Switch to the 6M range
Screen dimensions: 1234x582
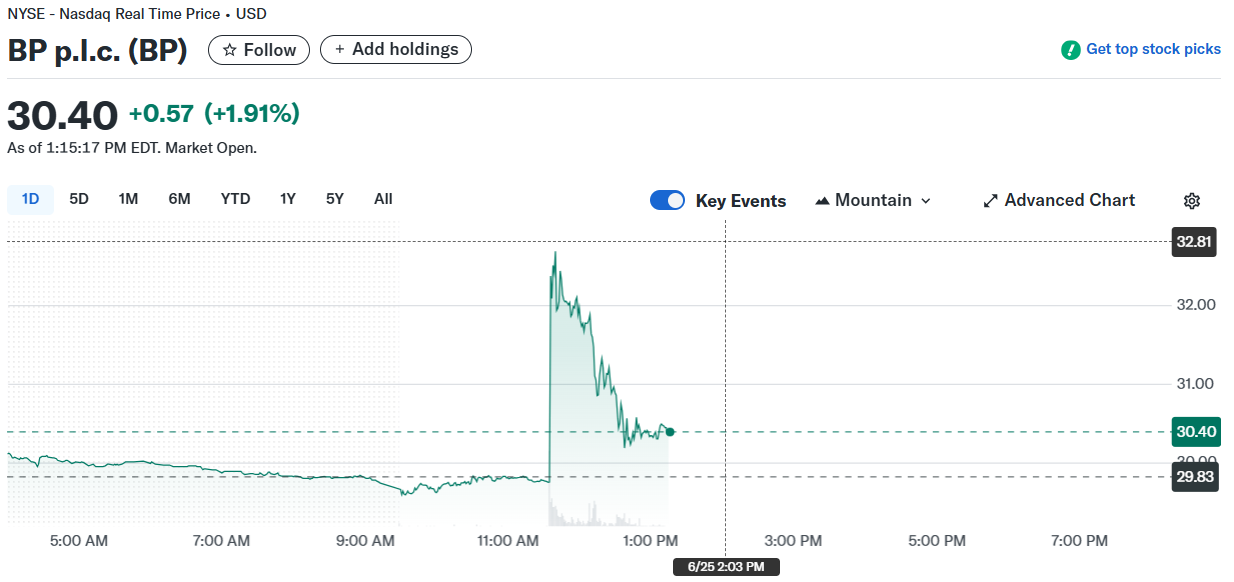coord(179,199)
